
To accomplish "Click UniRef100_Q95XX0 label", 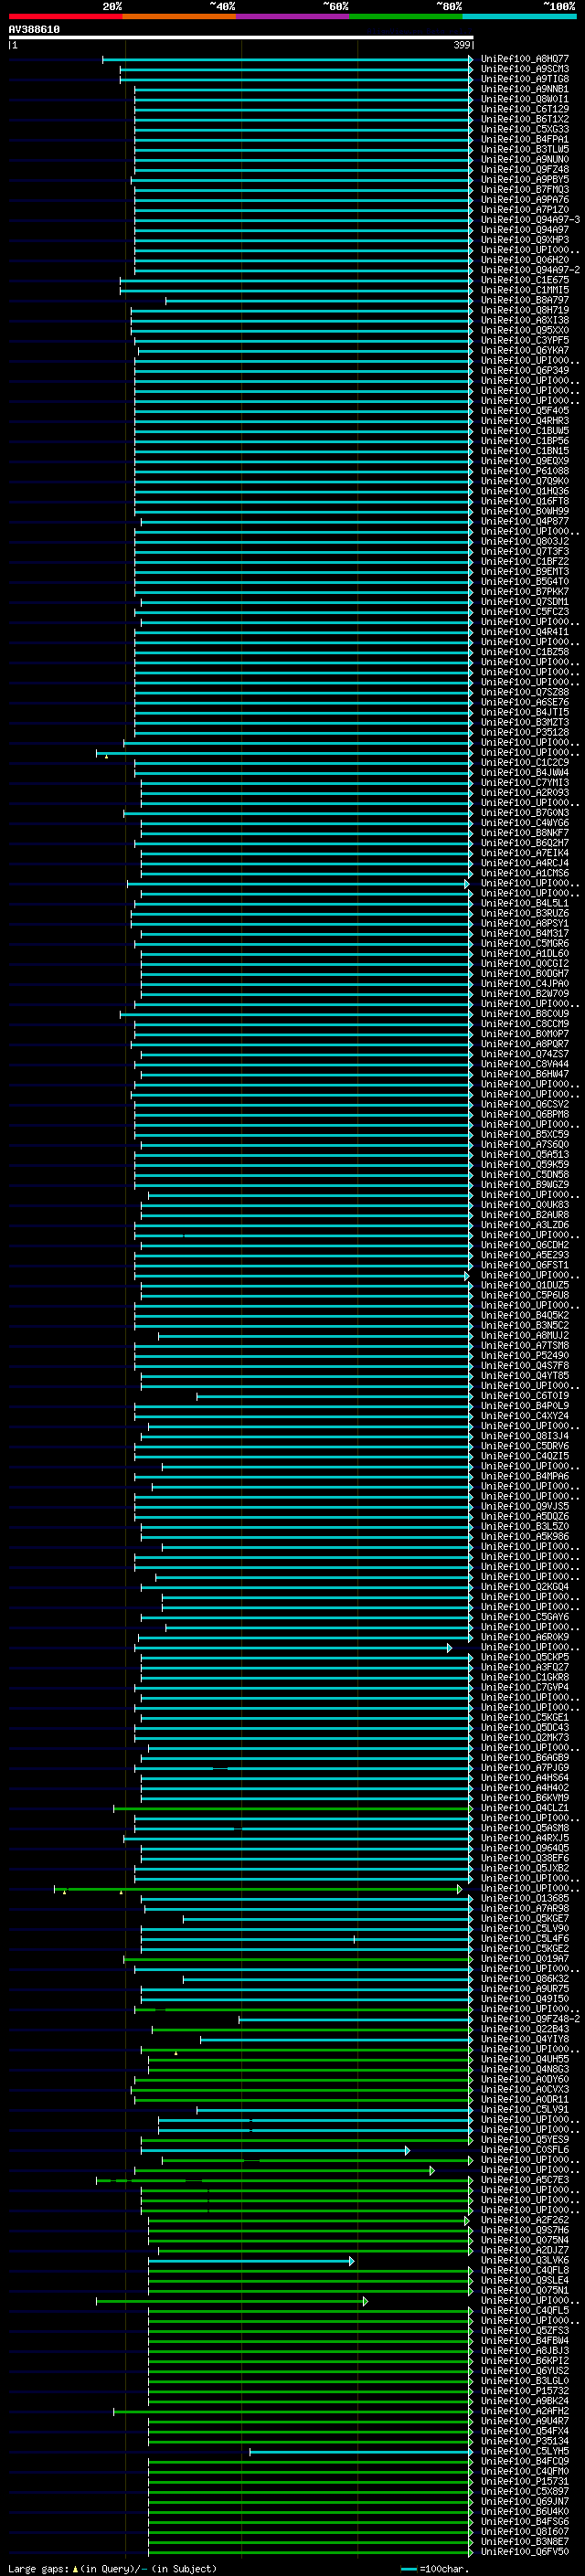I will (524, 330).
